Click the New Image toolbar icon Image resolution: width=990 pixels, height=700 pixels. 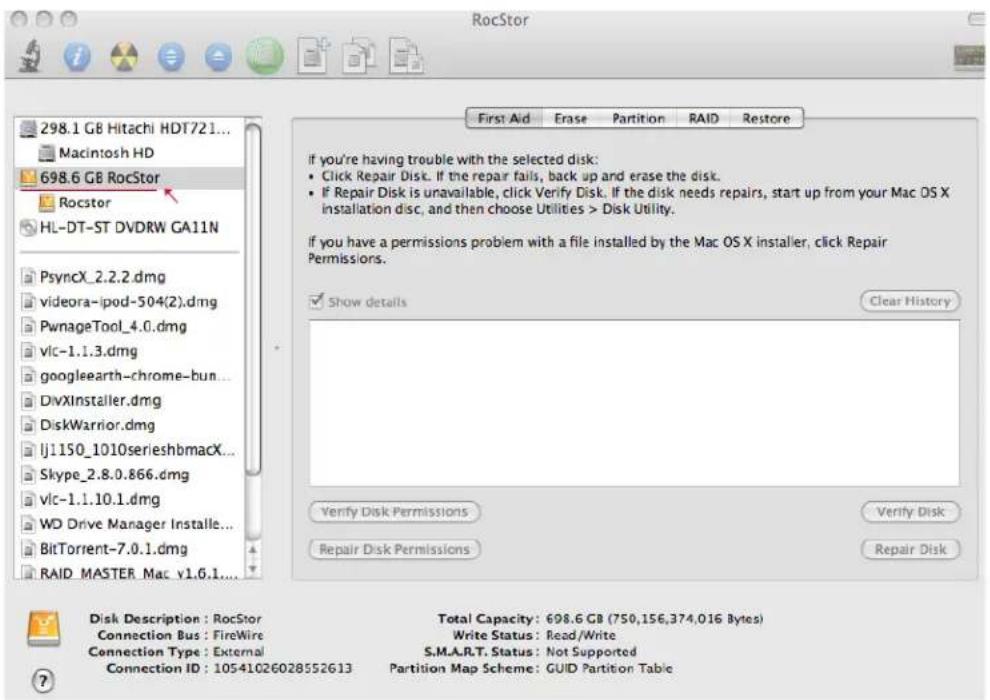click(314, 56)
